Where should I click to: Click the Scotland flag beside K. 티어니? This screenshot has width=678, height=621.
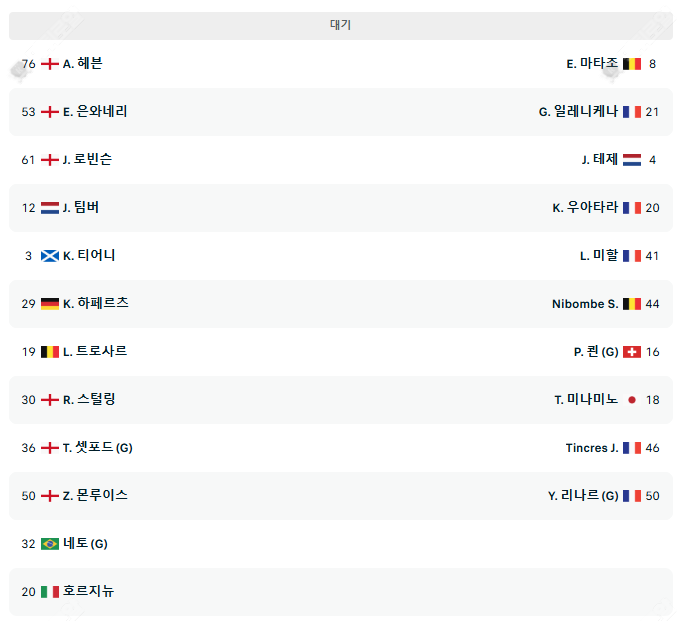click(50, 256)
